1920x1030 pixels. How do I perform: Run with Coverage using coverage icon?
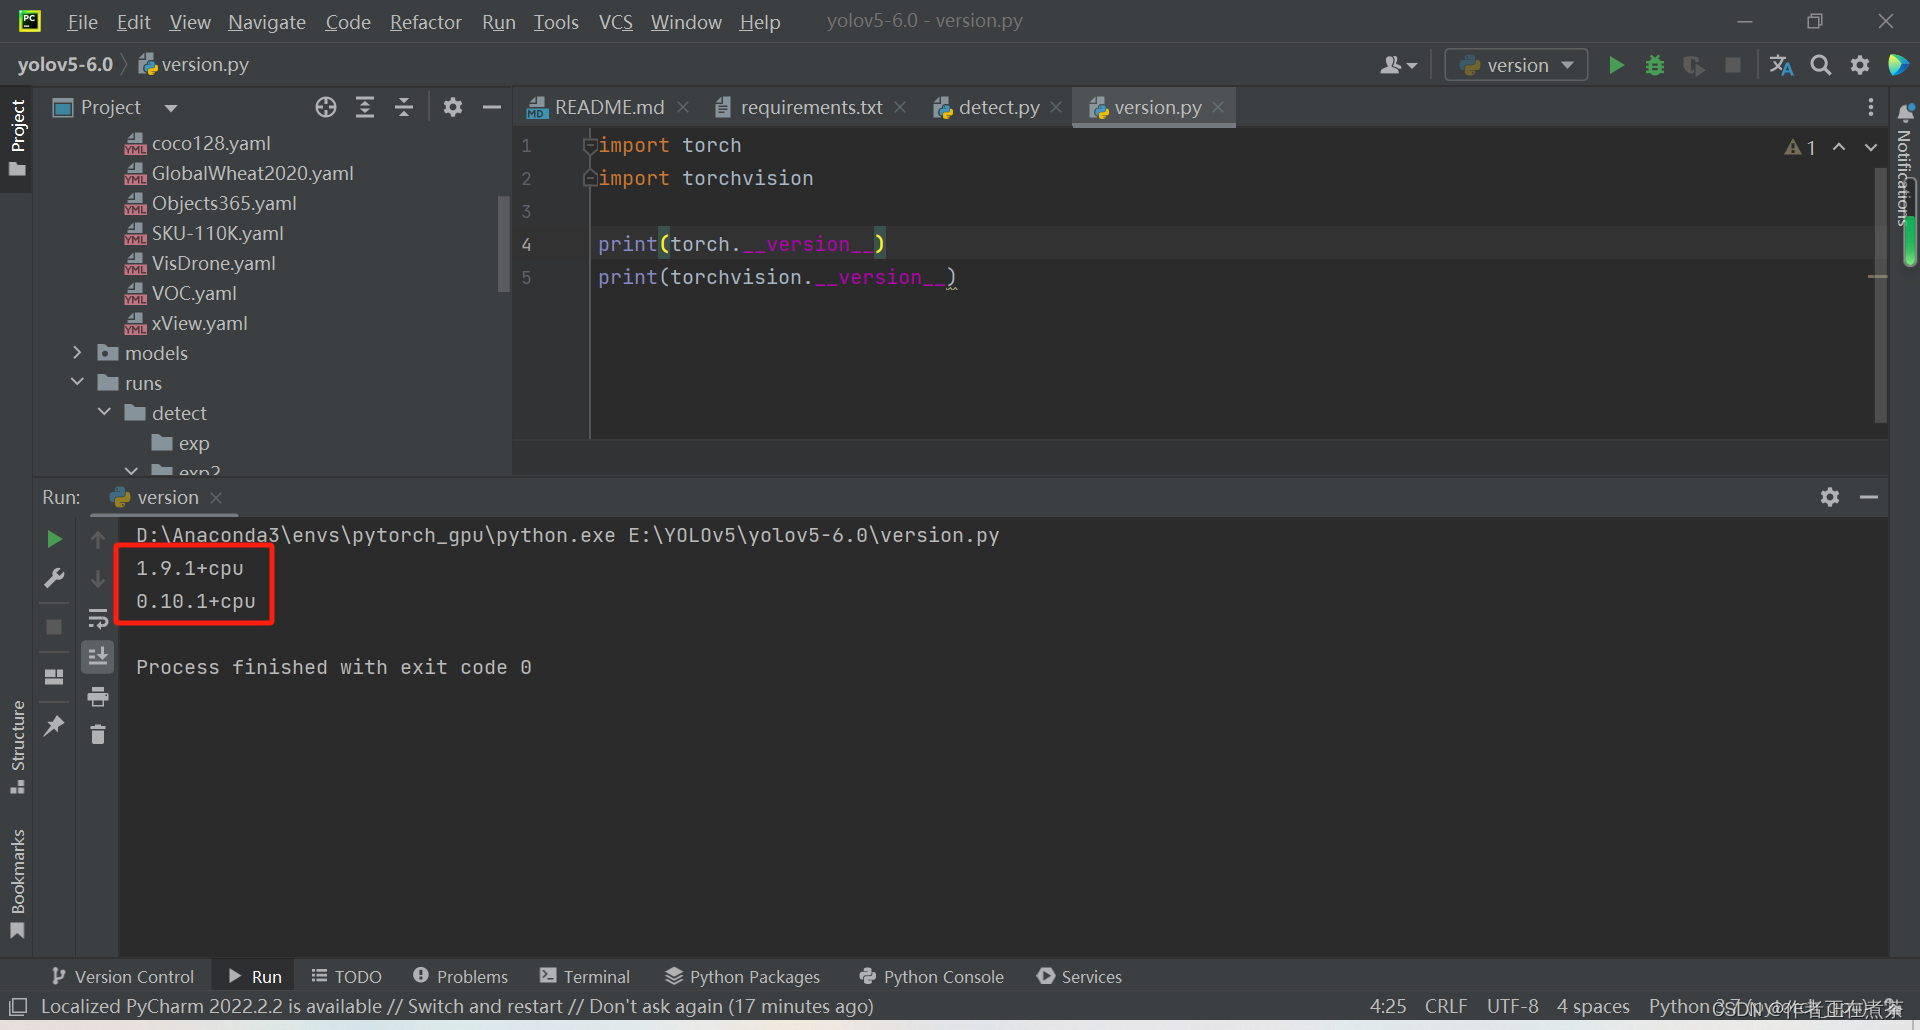pyautogui.click(x=1694, y=64)
